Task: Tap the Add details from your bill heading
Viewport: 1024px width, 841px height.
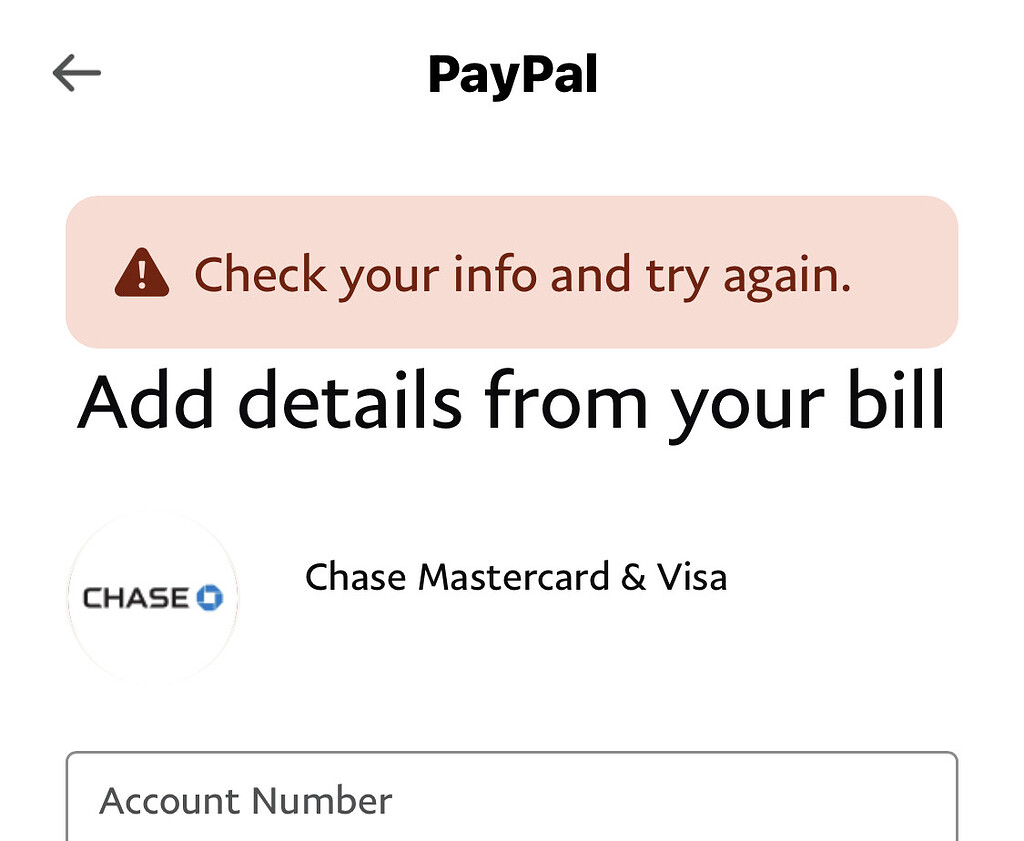Action: pyautogui.click(x=512, y=399)
